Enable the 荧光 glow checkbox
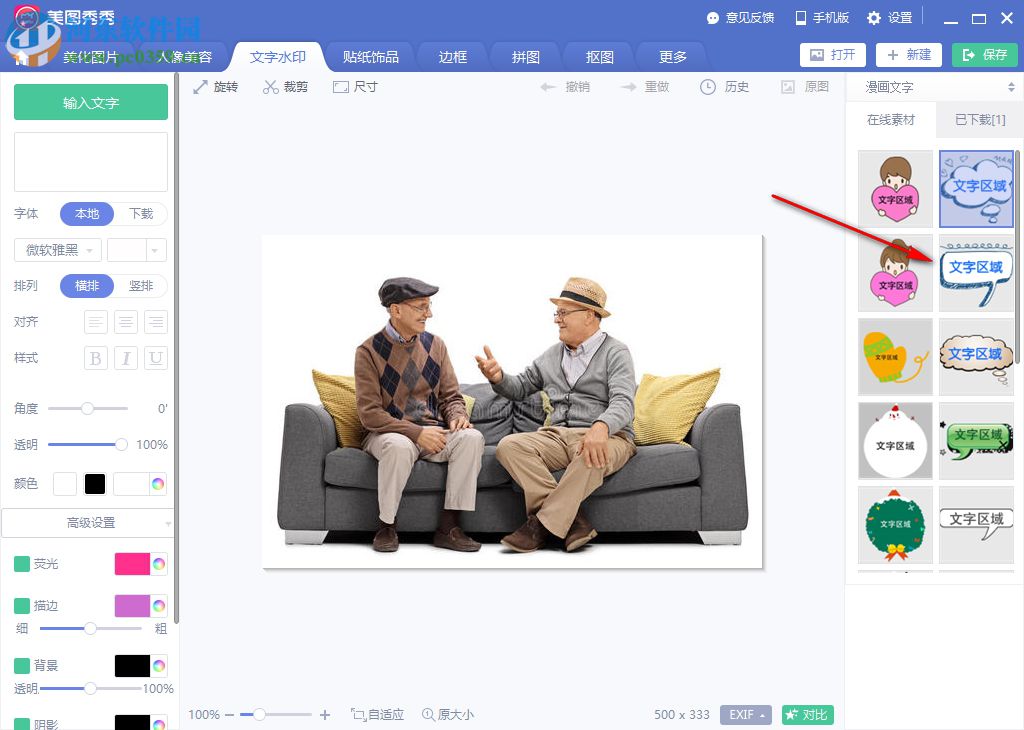Viewport: 1024px width, 730px height. (x=23, y=564)
